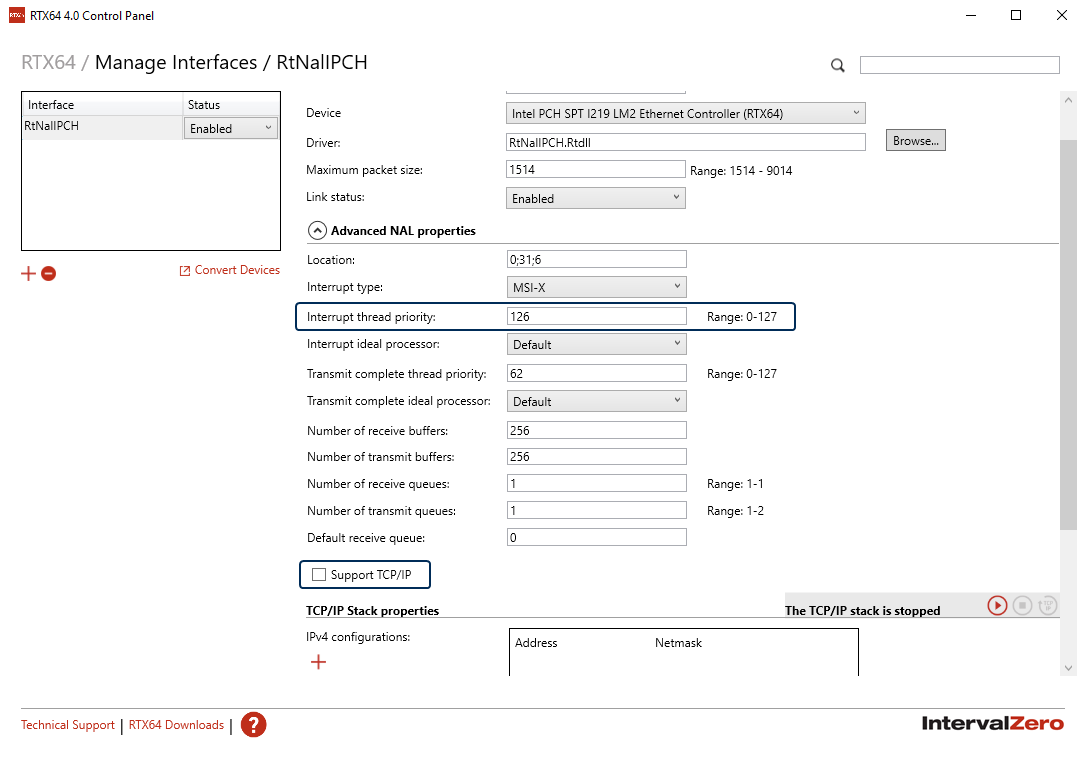Click the Convert Devices external link icon
The height and width of the screenshot is (761, 1086).
click(185, 271)
